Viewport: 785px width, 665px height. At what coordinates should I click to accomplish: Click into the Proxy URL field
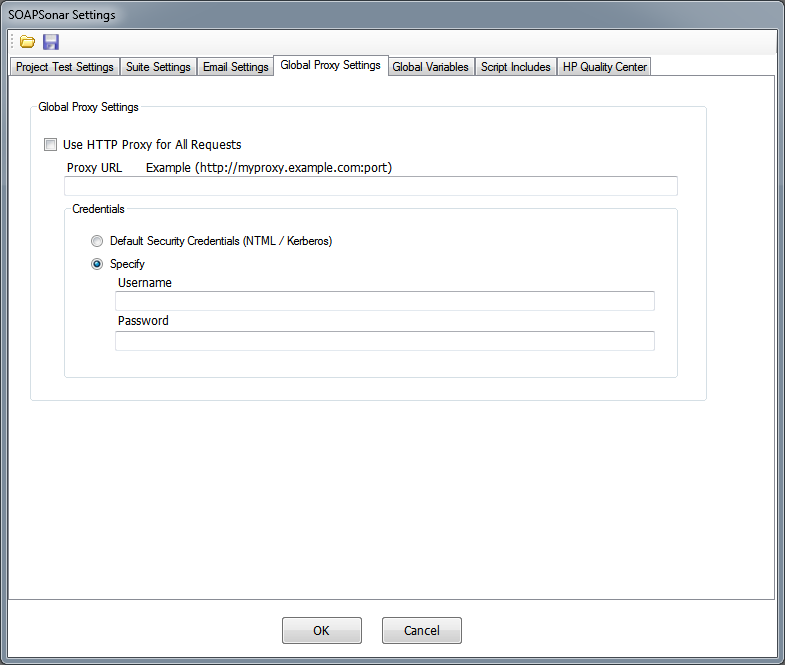coord(371,186)
